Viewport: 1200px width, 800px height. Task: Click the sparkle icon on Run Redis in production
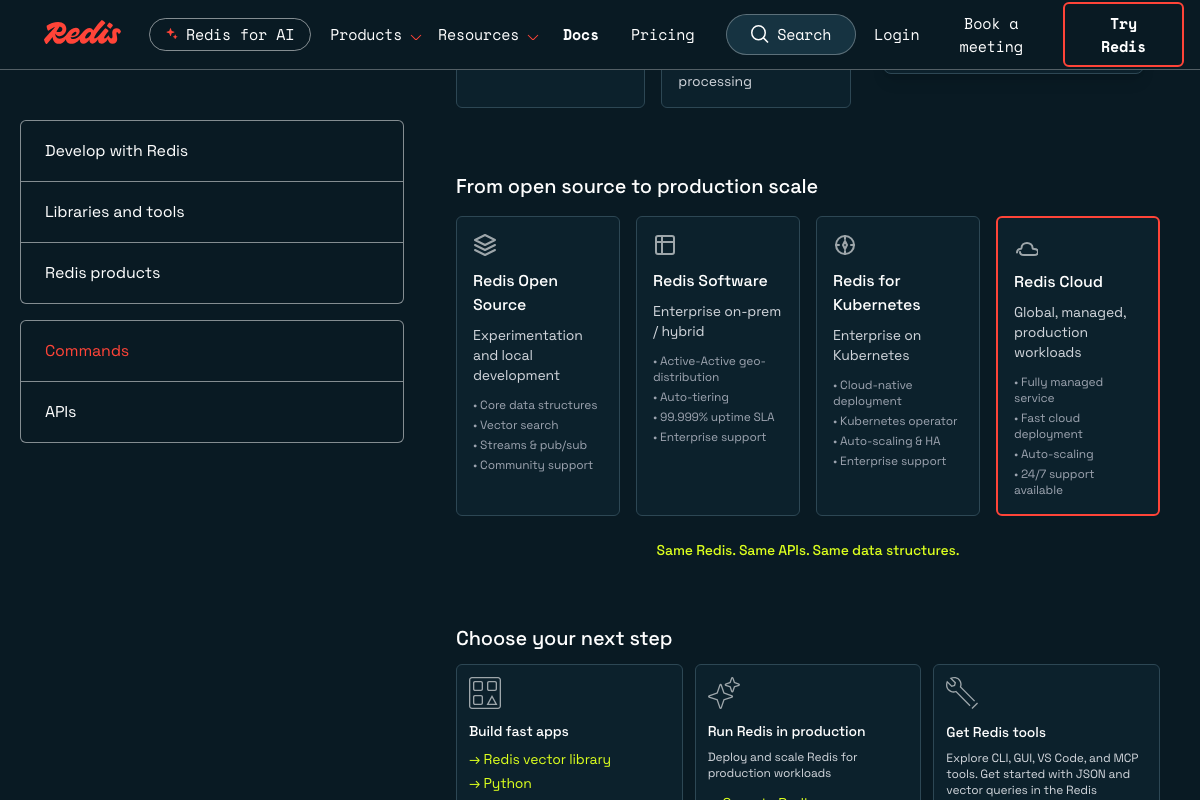pos(723,692)
